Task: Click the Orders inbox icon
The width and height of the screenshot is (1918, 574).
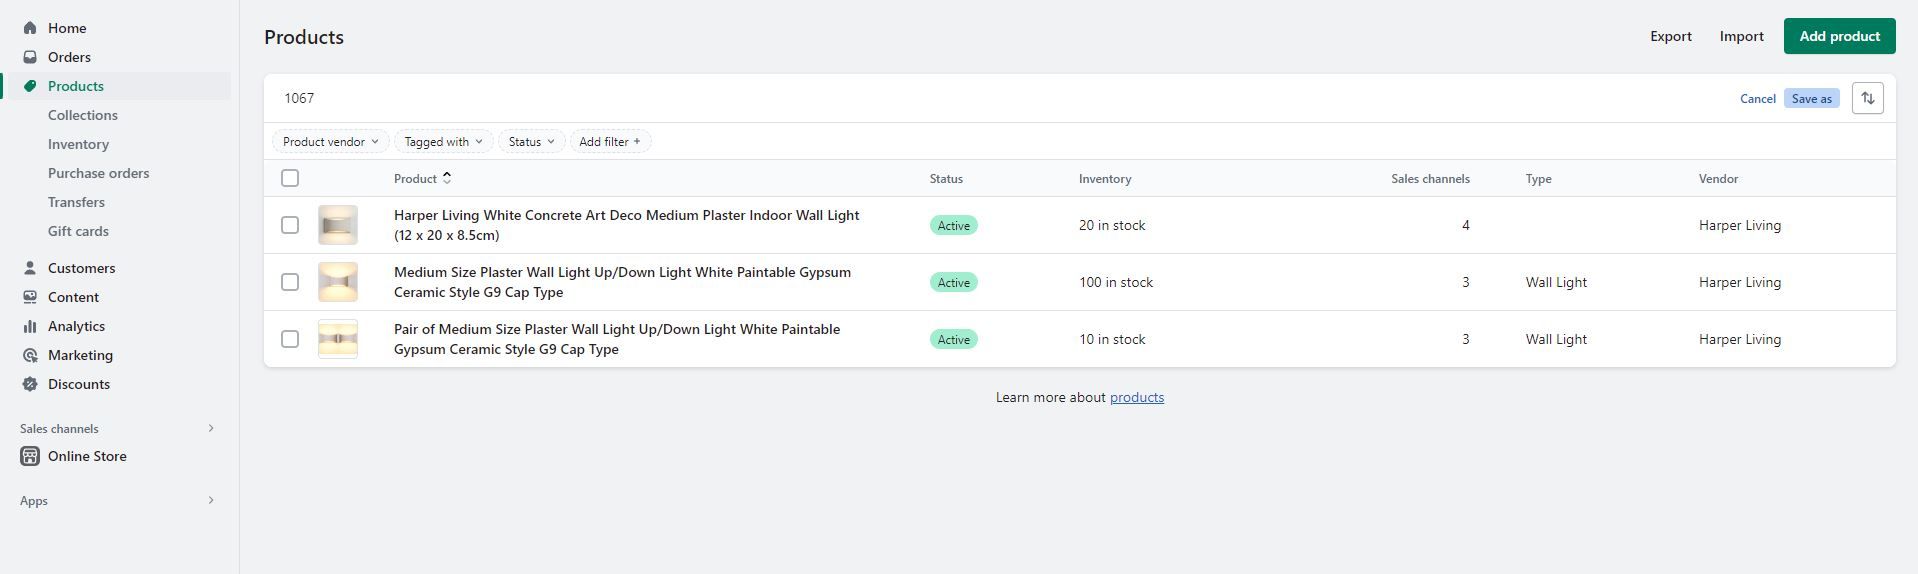Action: coord(30,57)
